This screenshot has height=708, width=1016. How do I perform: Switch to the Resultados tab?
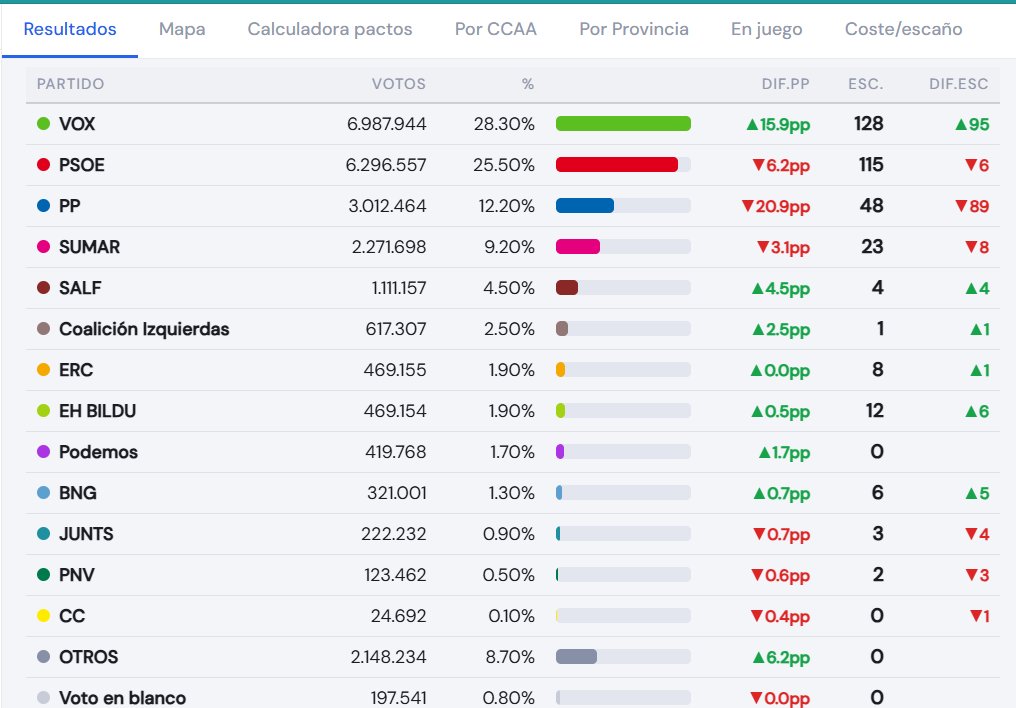(70, 29)
